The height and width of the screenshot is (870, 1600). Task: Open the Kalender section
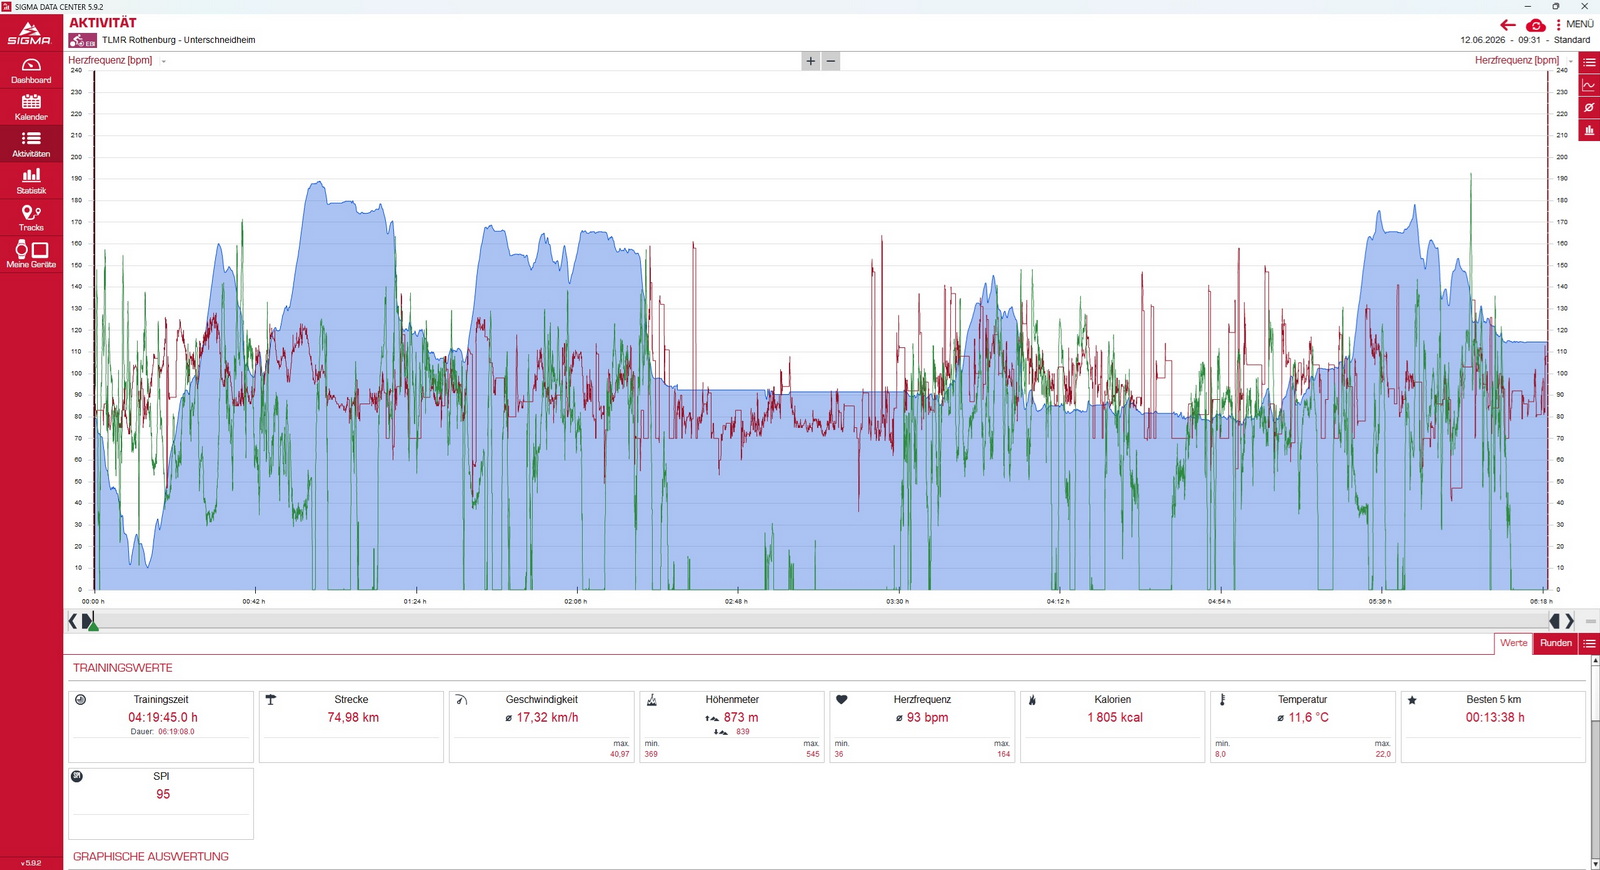pos(31,107)
